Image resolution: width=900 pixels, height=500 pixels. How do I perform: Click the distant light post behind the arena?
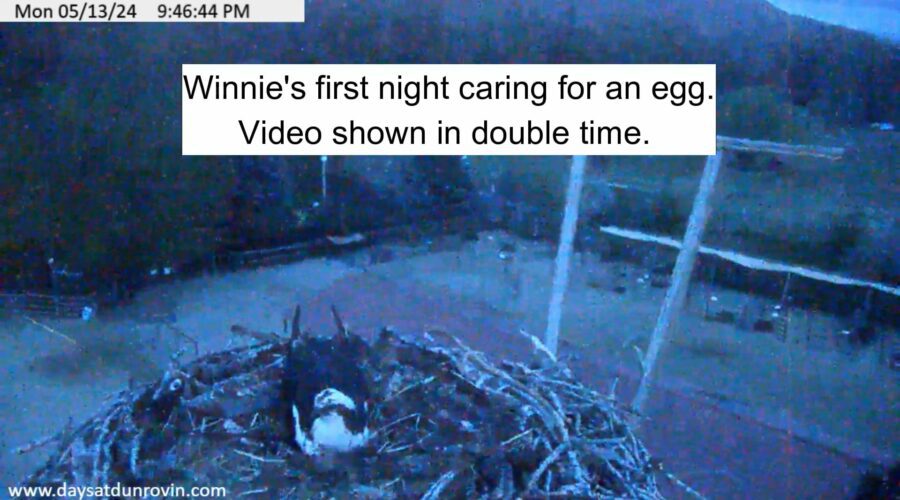point(324,179)
